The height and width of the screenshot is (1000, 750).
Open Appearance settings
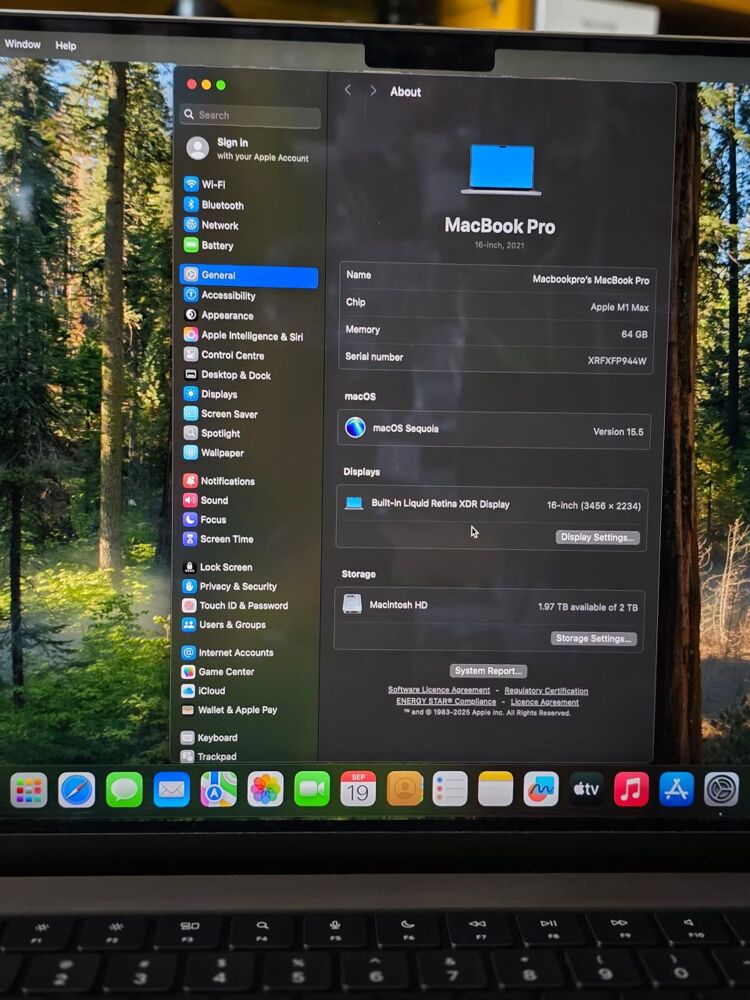pos(218,315)
